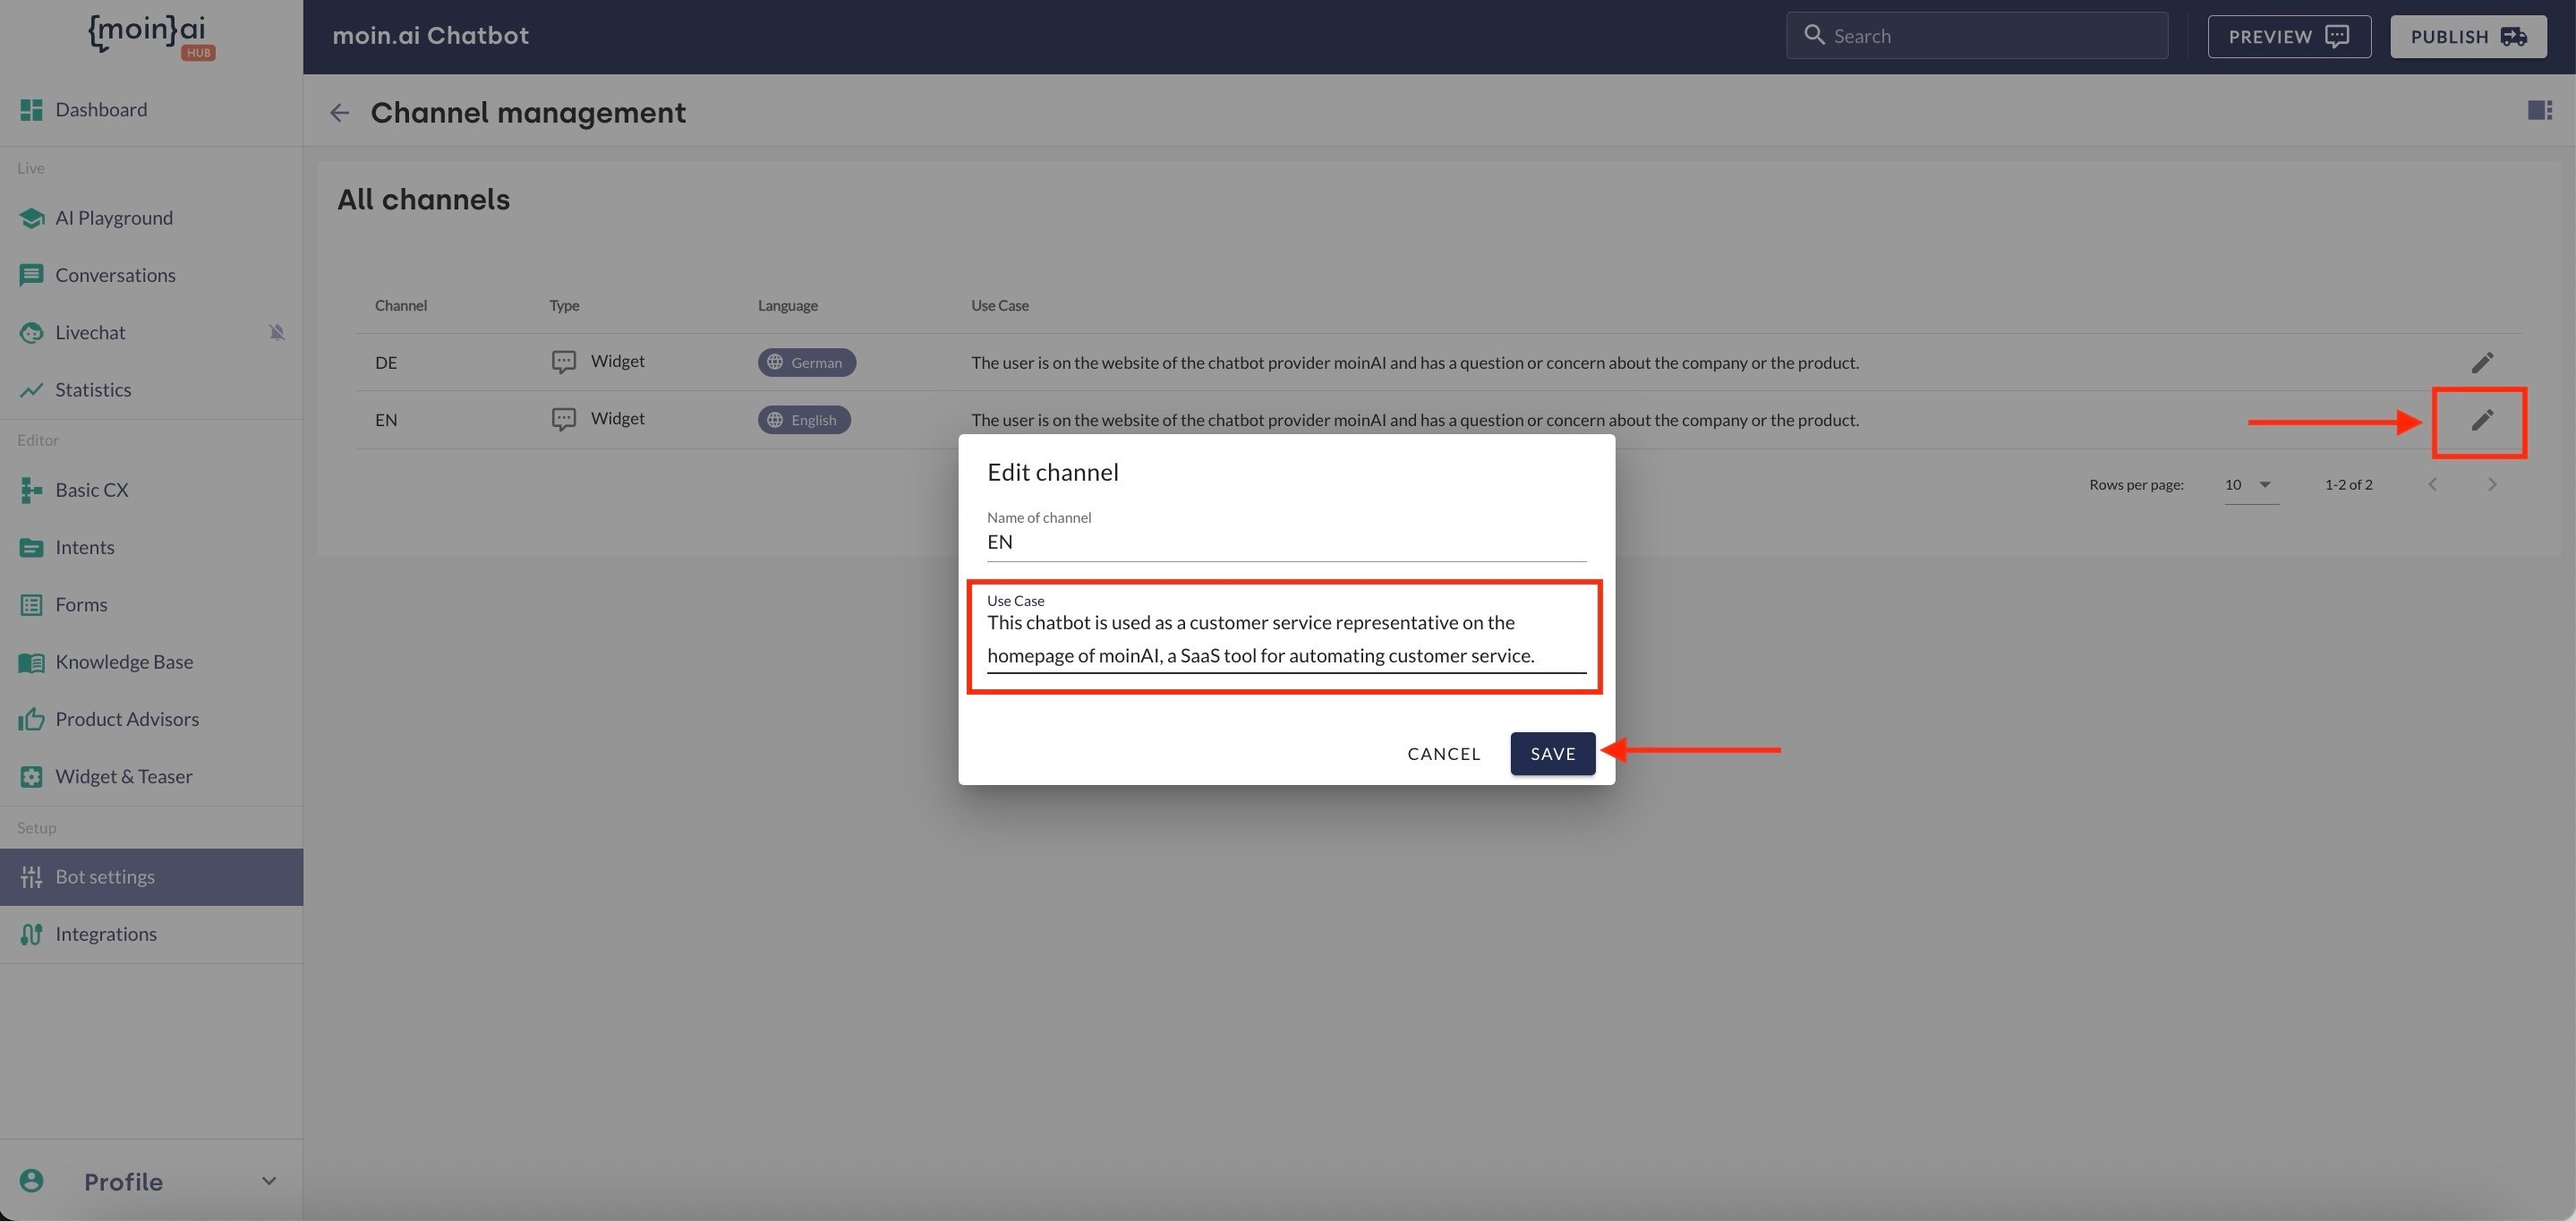This screenshot has height=1221, width=2576.
Task: Click the PUBLISH button
Action: tap(2468, 36)
